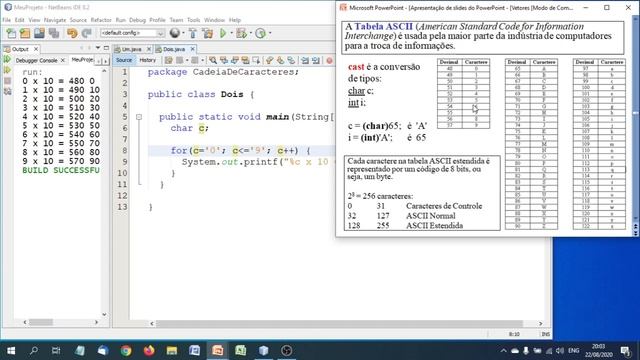Click the Clean and Build Project icon
This screenshot has width=640, height=360.
click(207, 33)
